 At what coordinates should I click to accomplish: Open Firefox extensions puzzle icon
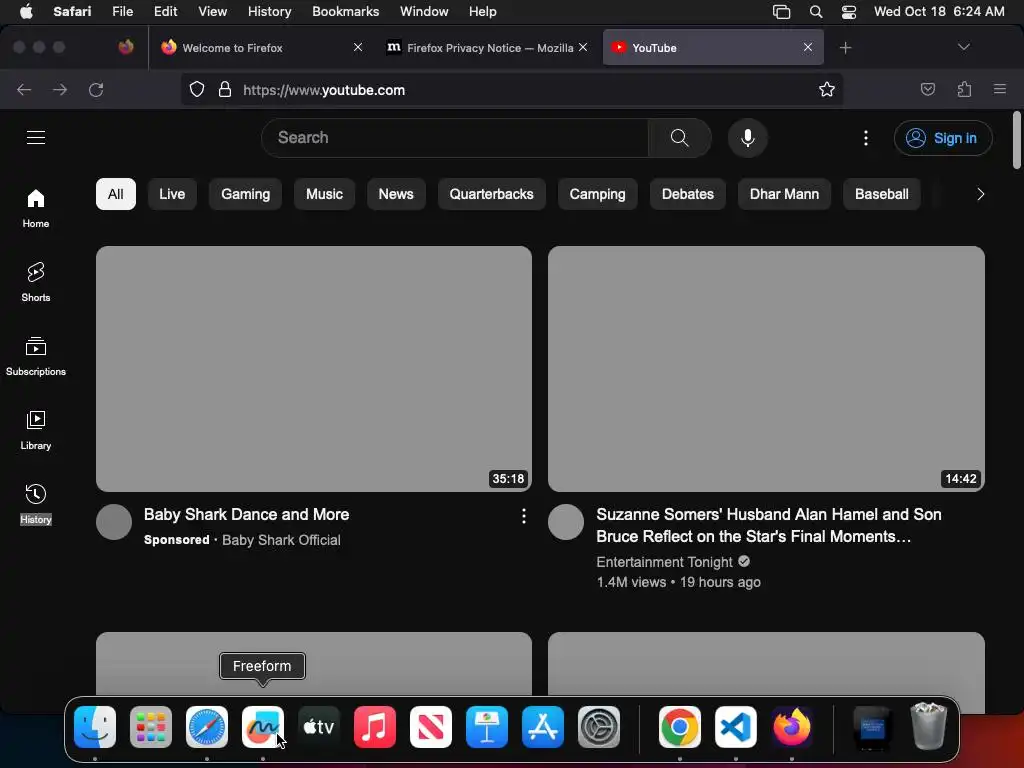click(964, 89)
